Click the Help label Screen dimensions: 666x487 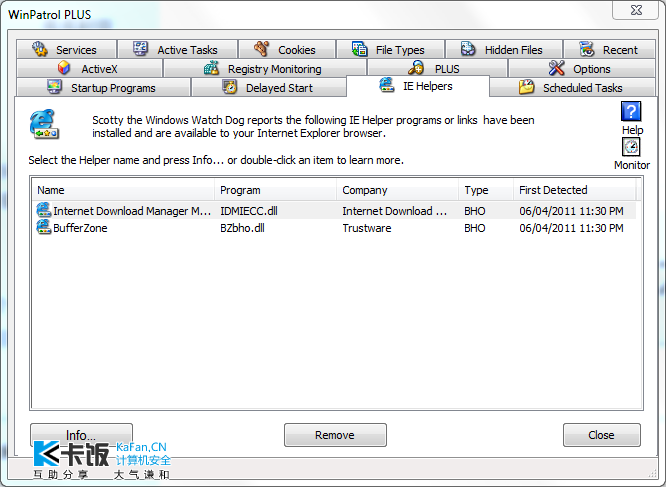[632, 130]
